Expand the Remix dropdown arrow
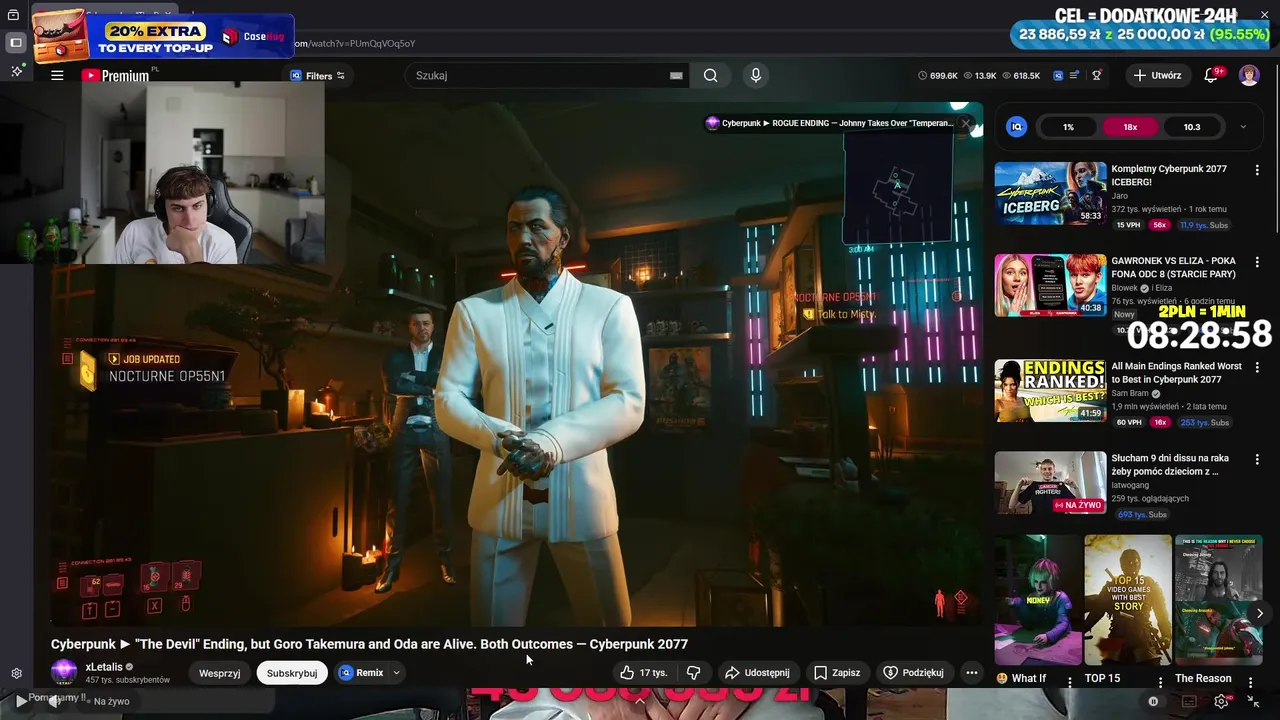Image resolution: width=1280 pixels, height=720 pixels. click(396, 673)
